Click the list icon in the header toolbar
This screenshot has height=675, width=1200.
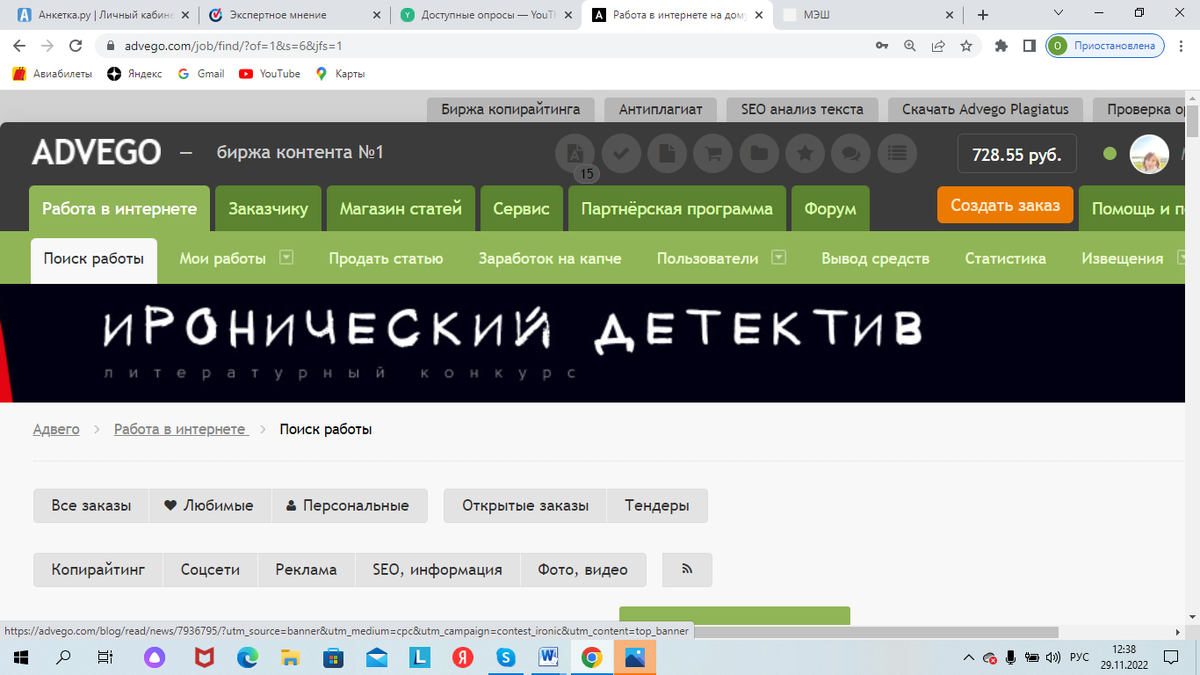point(897,153)
